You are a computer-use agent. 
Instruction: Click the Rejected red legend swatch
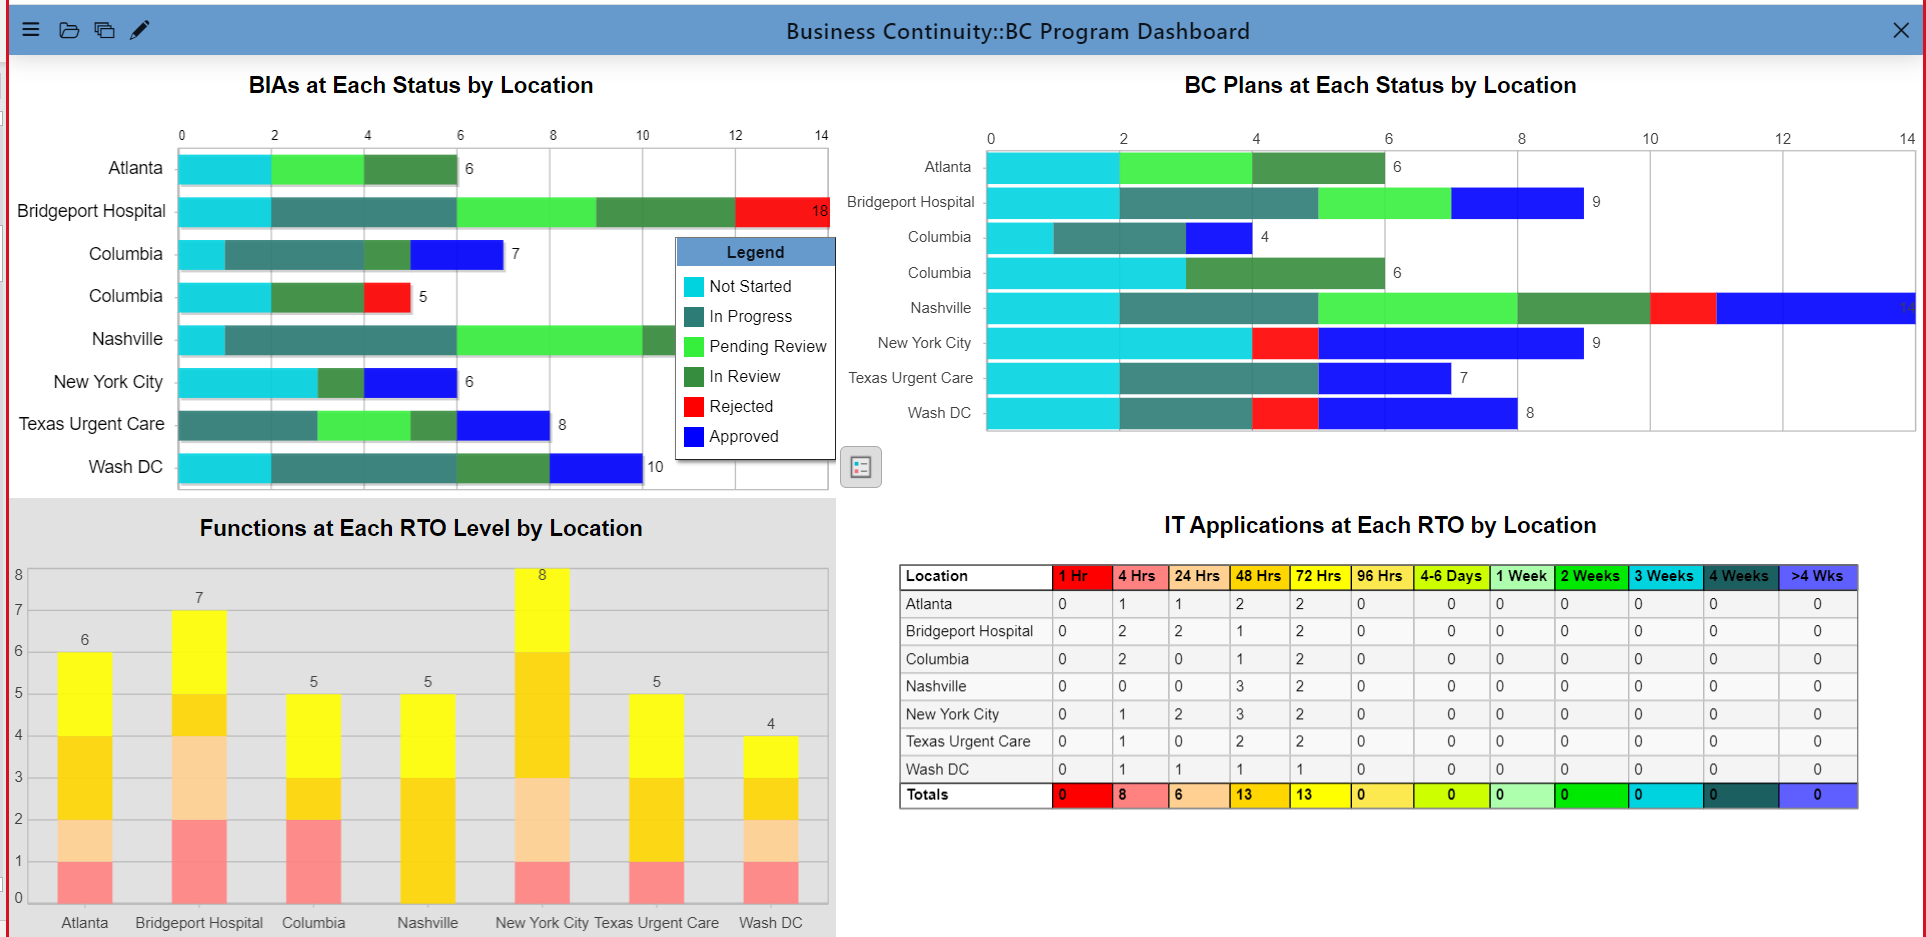693,407
